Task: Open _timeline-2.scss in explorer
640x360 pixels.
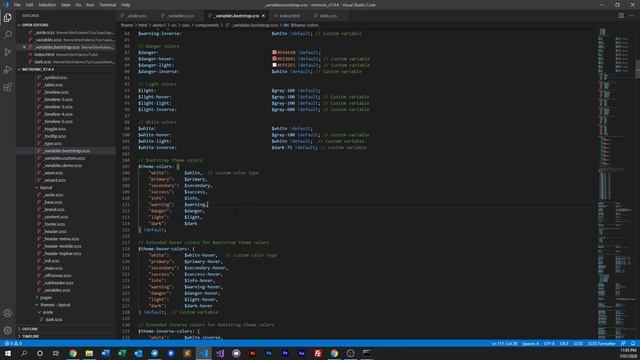Action: (58, 99)
